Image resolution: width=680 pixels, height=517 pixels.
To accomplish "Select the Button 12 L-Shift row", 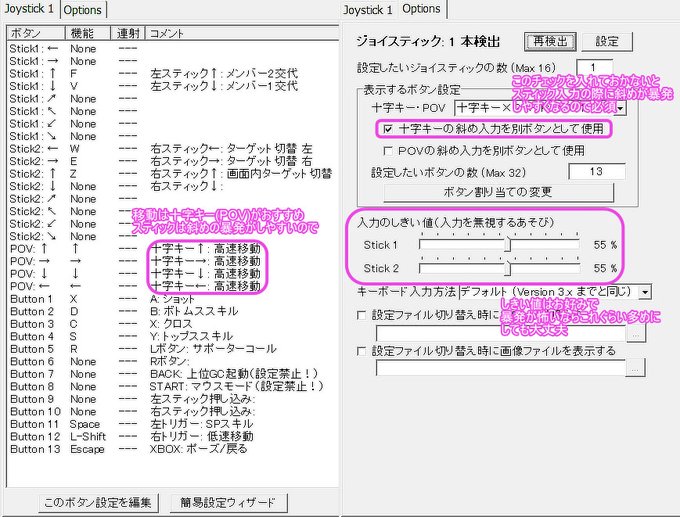I will [173, 437].
